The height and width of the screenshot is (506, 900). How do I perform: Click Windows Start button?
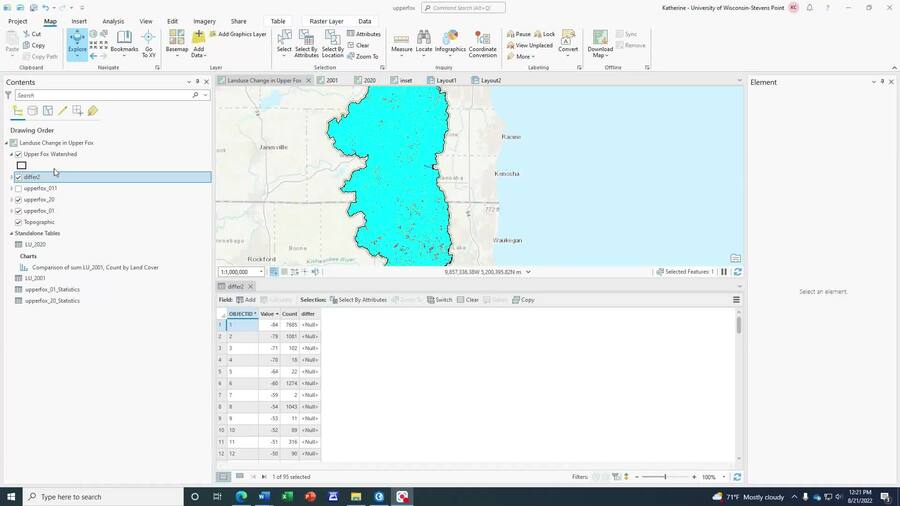[x=11, y=497]
